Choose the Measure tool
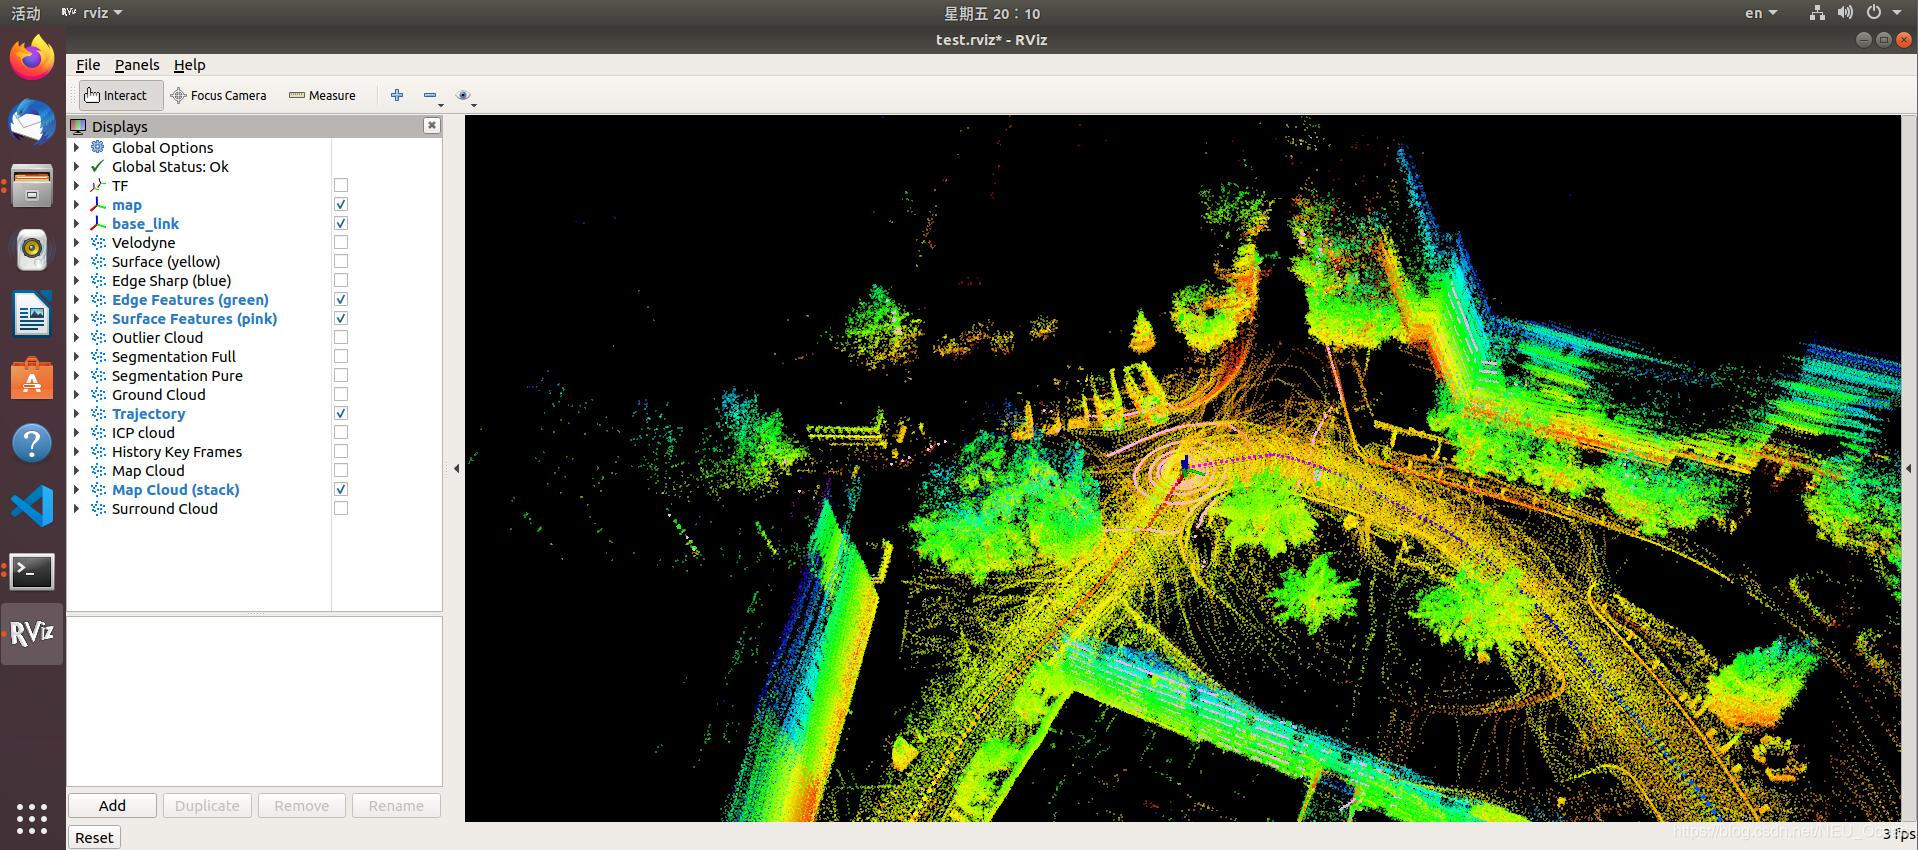 click(322, 95)
